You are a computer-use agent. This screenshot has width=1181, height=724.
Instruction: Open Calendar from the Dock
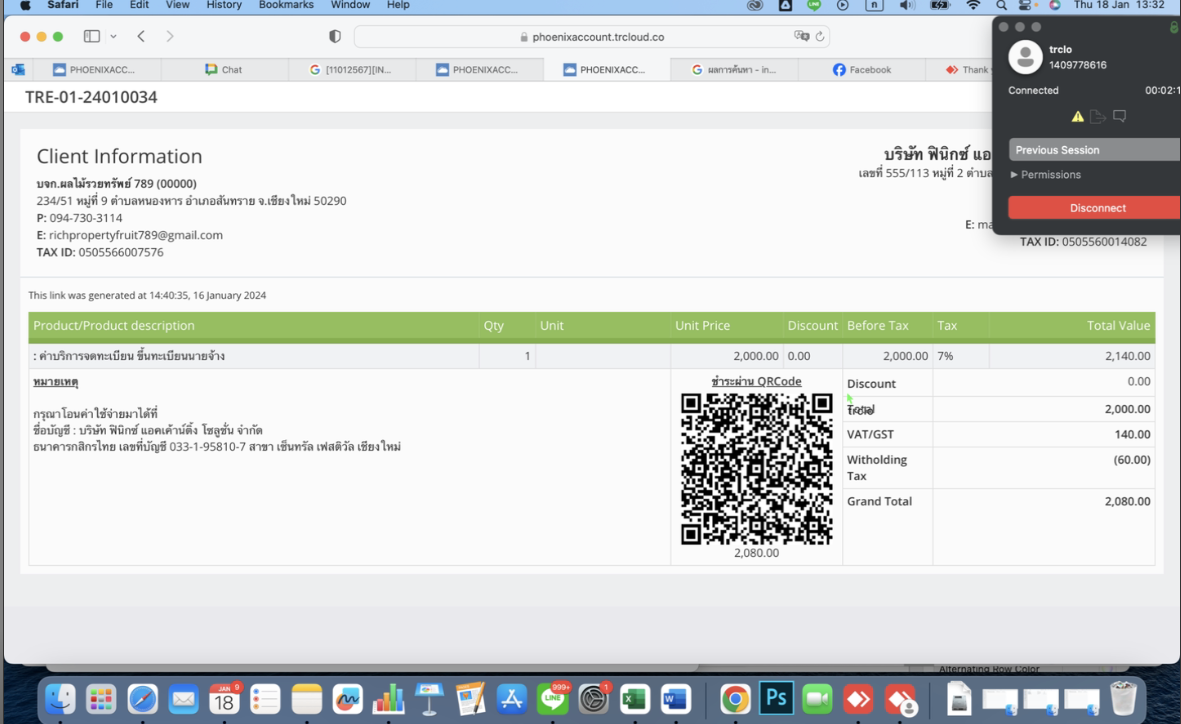(x=224, y=699)
